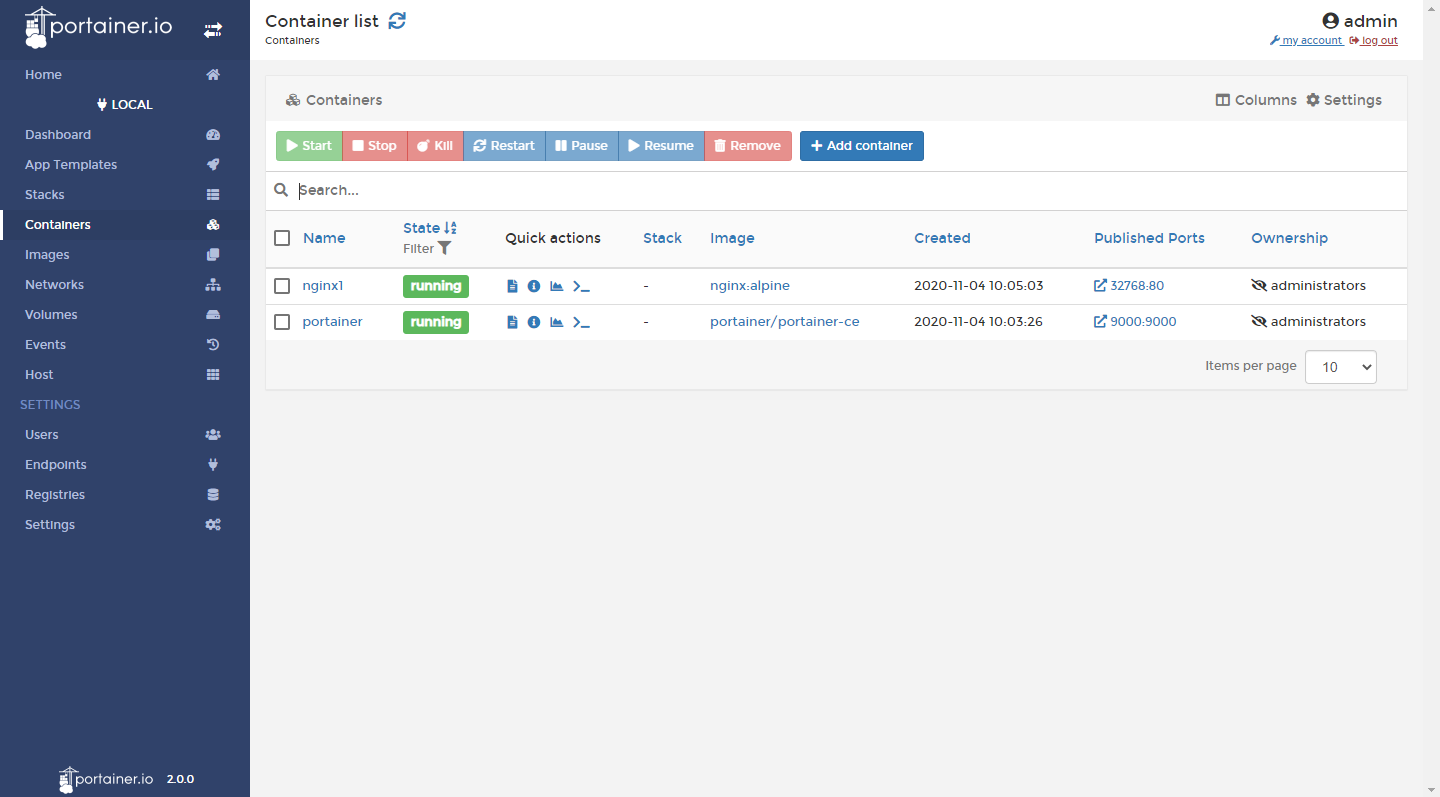The height and width of the screenshot is (797, 1440).
Task: Open published port 32768:80 link
Action: (1129, 286)
